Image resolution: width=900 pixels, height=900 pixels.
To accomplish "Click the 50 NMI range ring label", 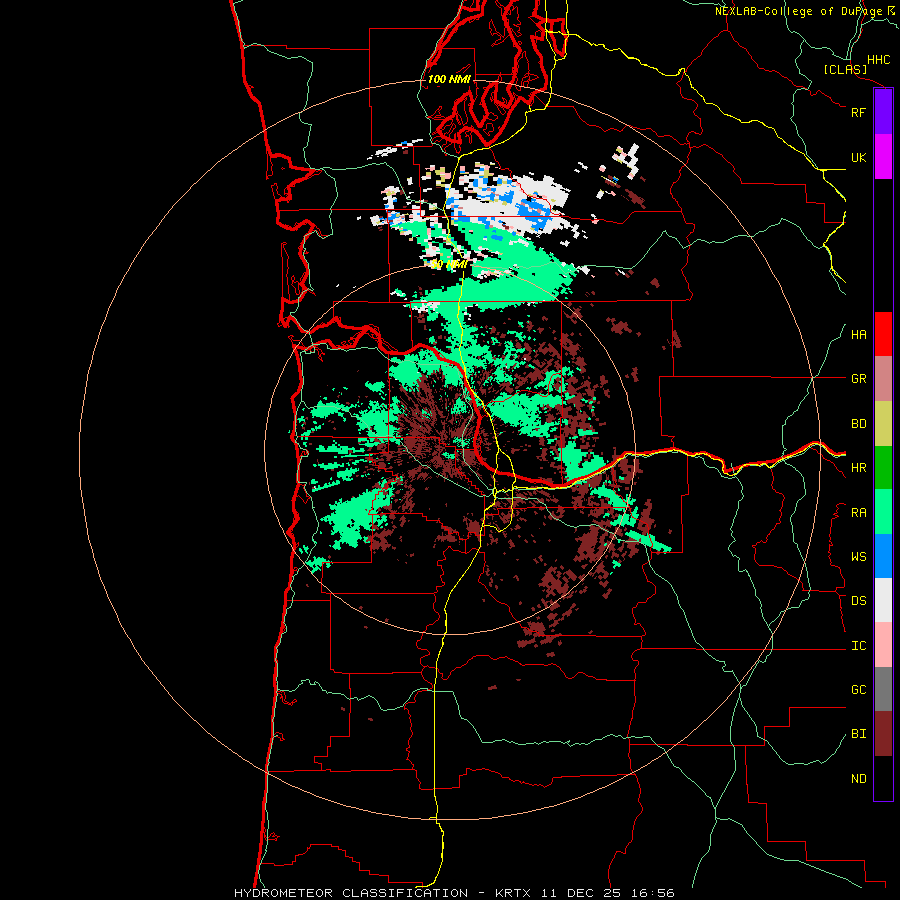I will tap(449, 264).
